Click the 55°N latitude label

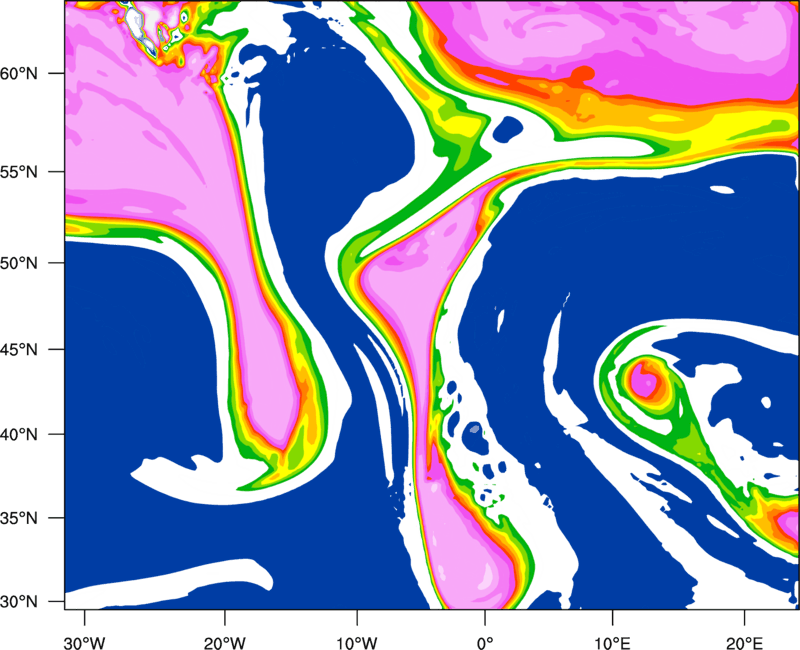pyautogui.click(x=19, y=172)
